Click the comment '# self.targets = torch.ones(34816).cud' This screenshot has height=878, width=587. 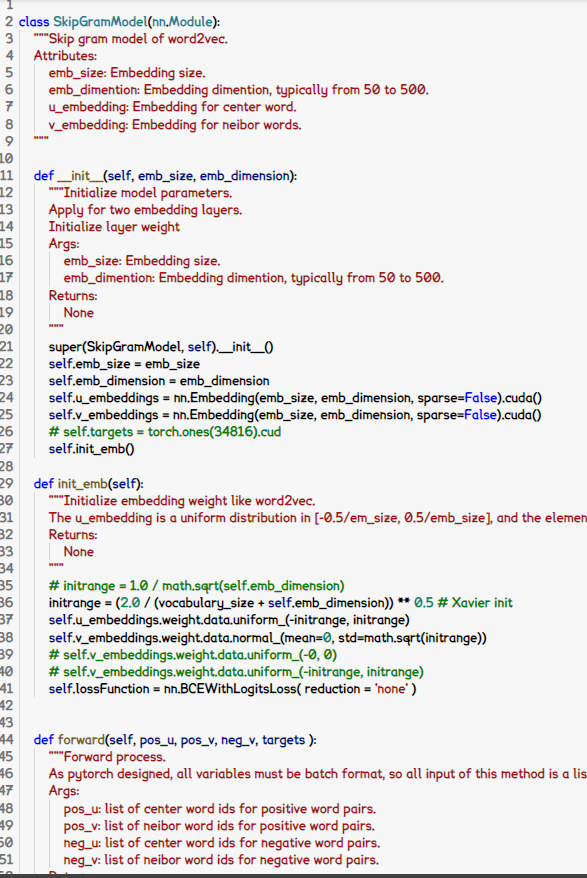click(165, 431)
